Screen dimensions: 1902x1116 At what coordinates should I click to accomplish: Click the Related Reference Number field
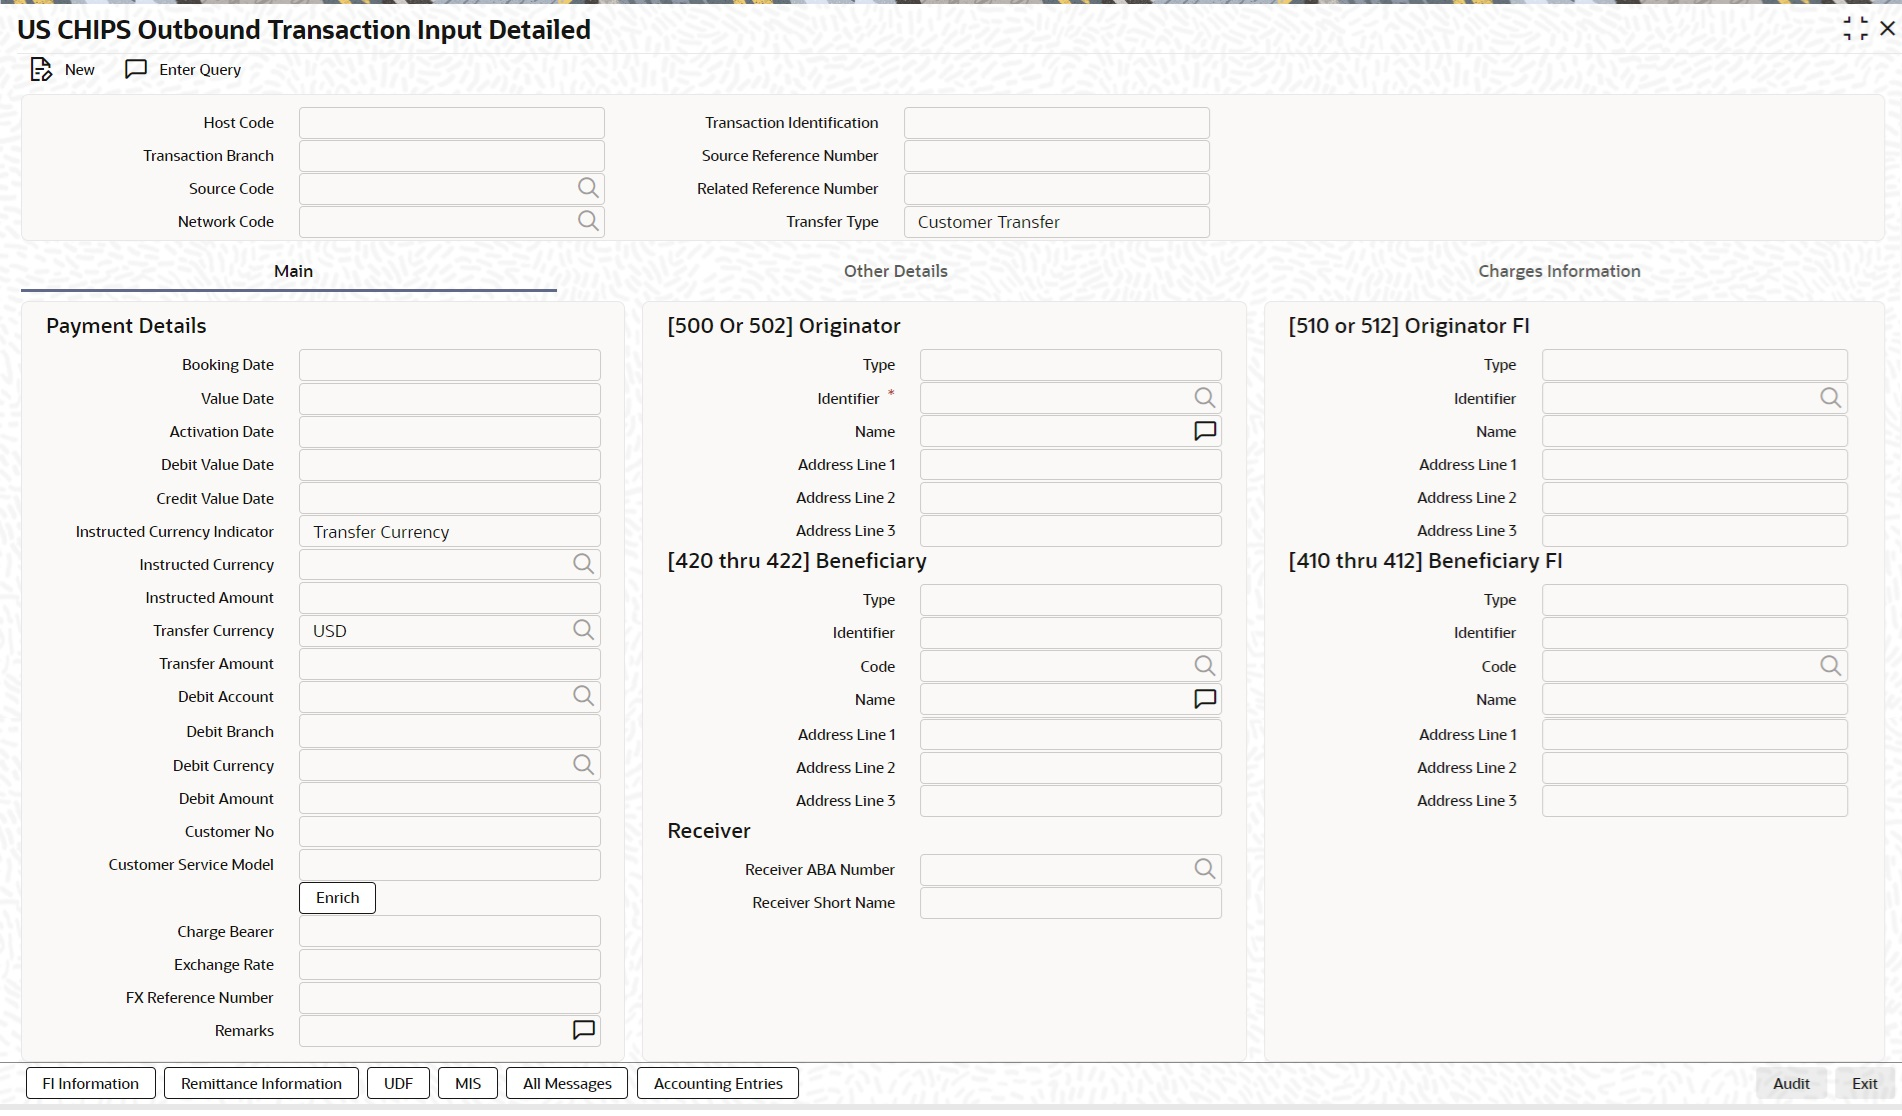coord(1056,189)
